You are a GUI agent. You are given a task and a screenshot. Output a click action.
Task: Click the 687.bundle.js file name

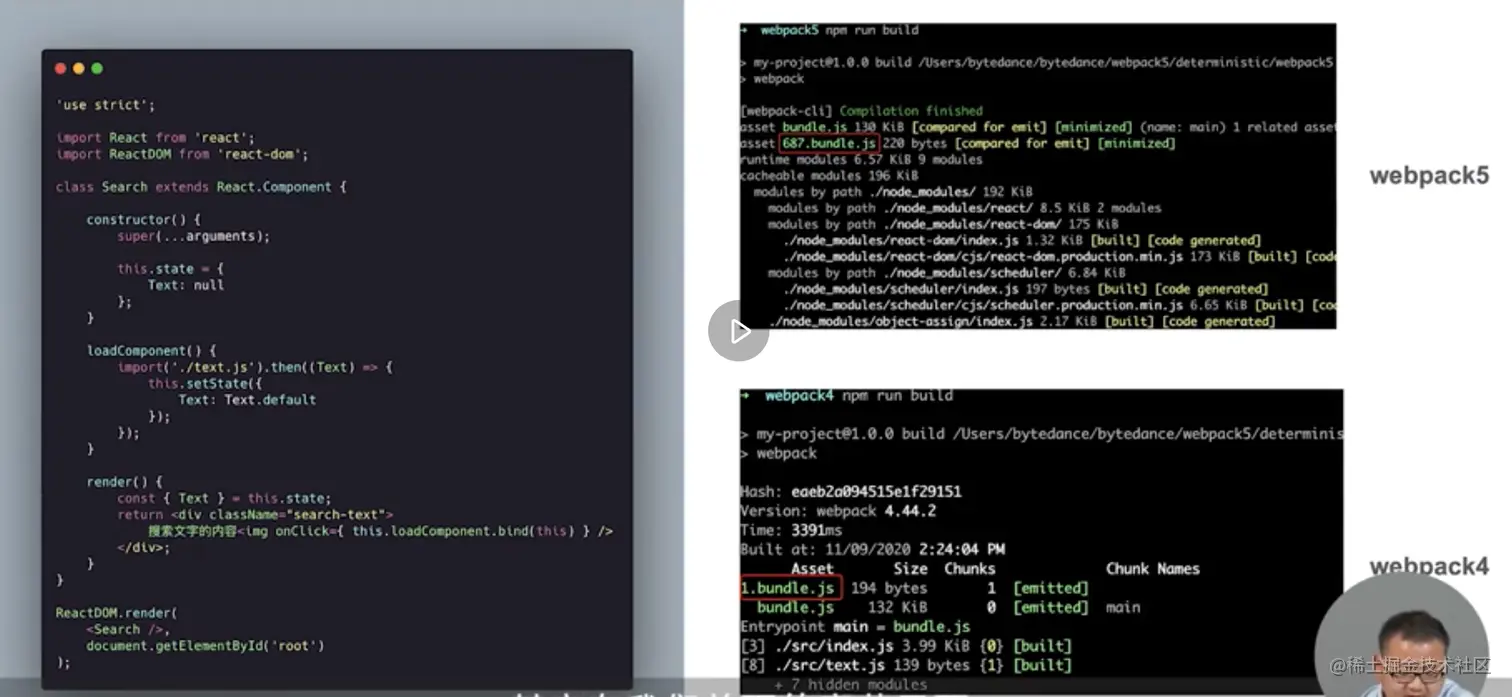pyautogui.click(x=830, y=143)
